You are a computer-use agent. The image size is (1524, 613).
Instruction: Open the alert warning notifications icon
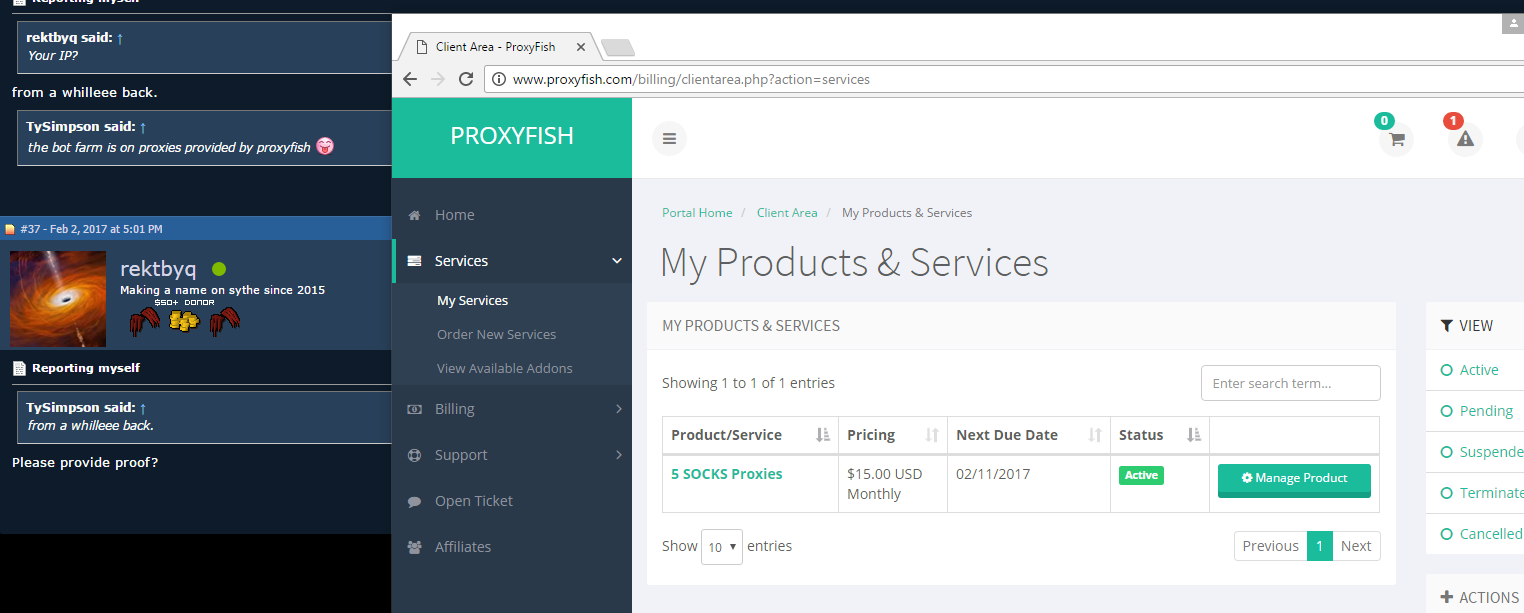(x=1465, y=139)
